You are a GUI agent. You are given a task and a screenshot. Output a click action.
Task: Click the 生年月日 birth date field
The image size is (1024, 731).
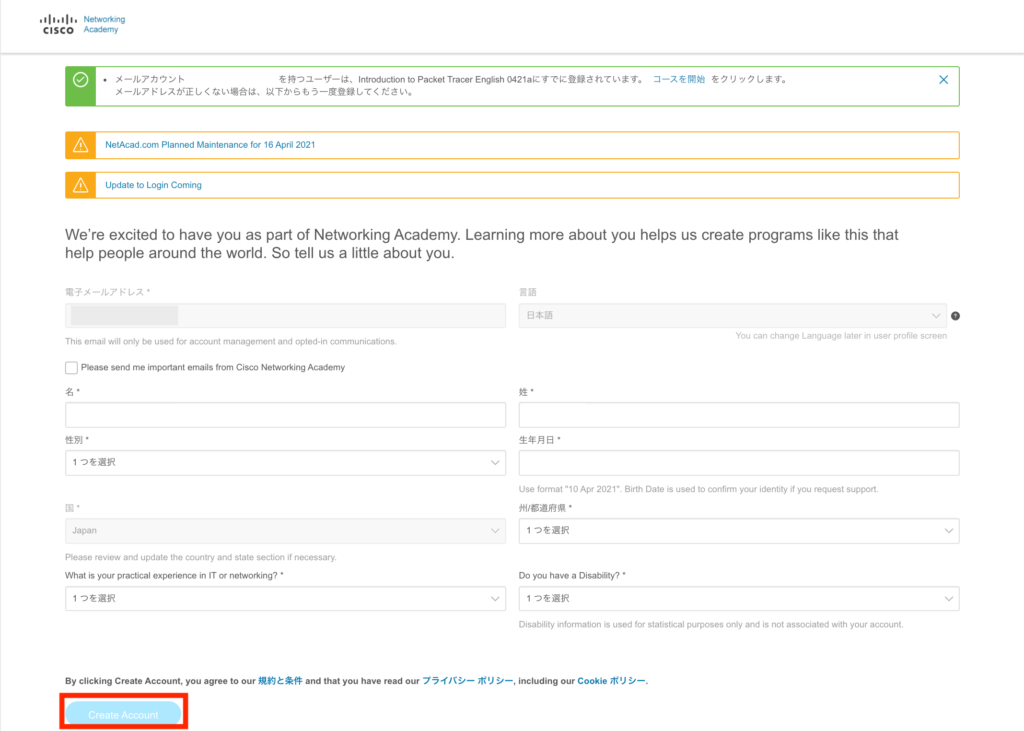pos(739,463)
